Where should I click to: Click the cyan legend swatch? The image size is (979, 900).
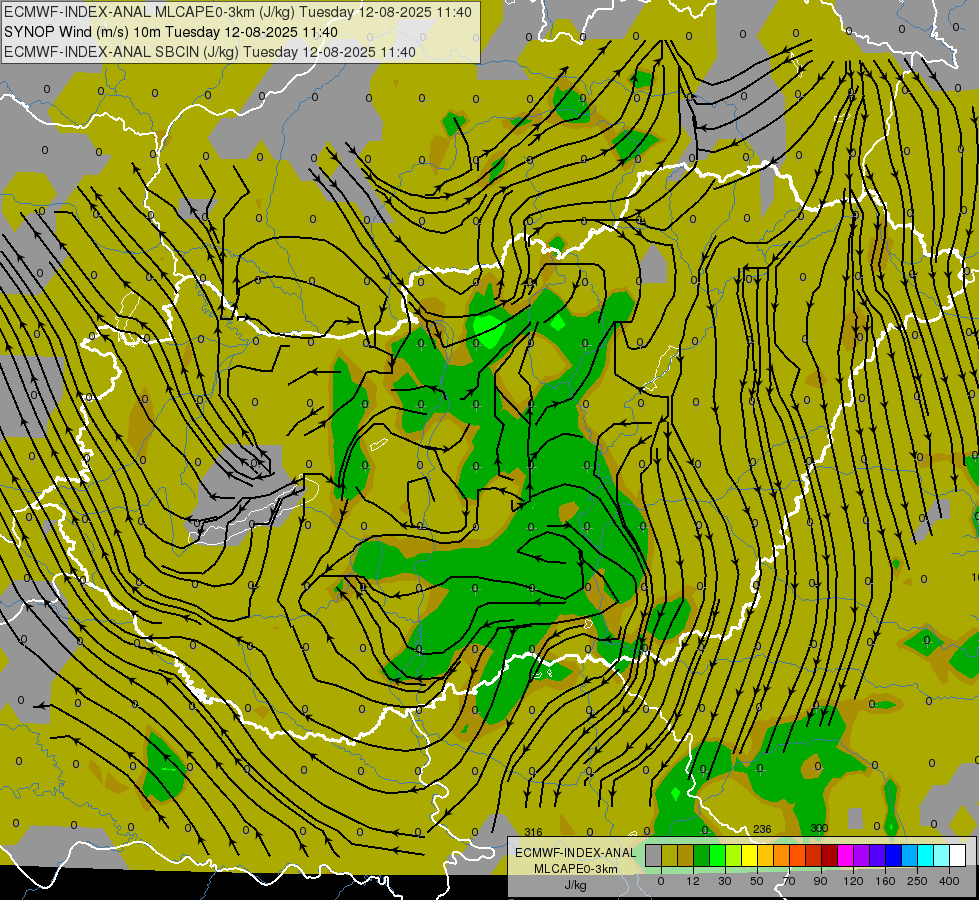[925, 855]
